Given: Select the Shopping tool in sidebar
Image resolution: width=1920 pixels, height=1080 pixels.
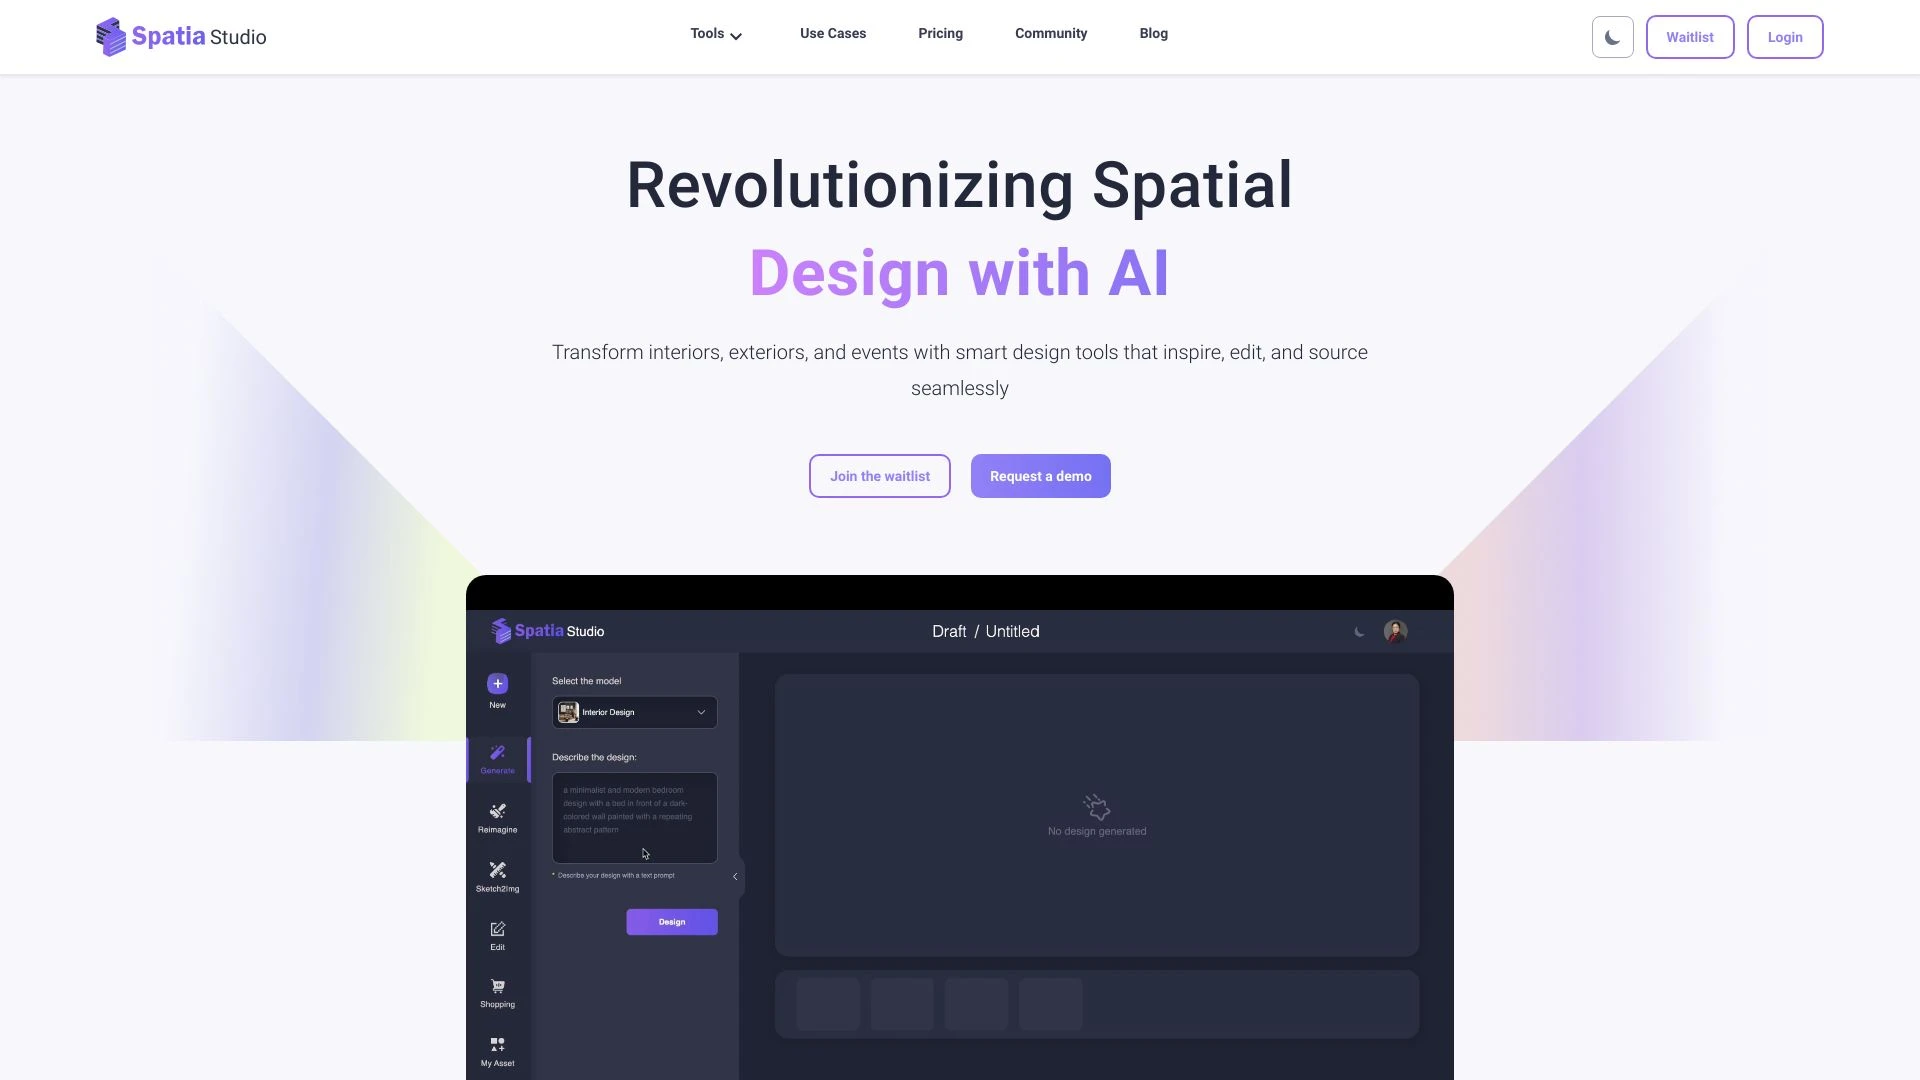Looking at the screenshot, I should tap(497, 993).
